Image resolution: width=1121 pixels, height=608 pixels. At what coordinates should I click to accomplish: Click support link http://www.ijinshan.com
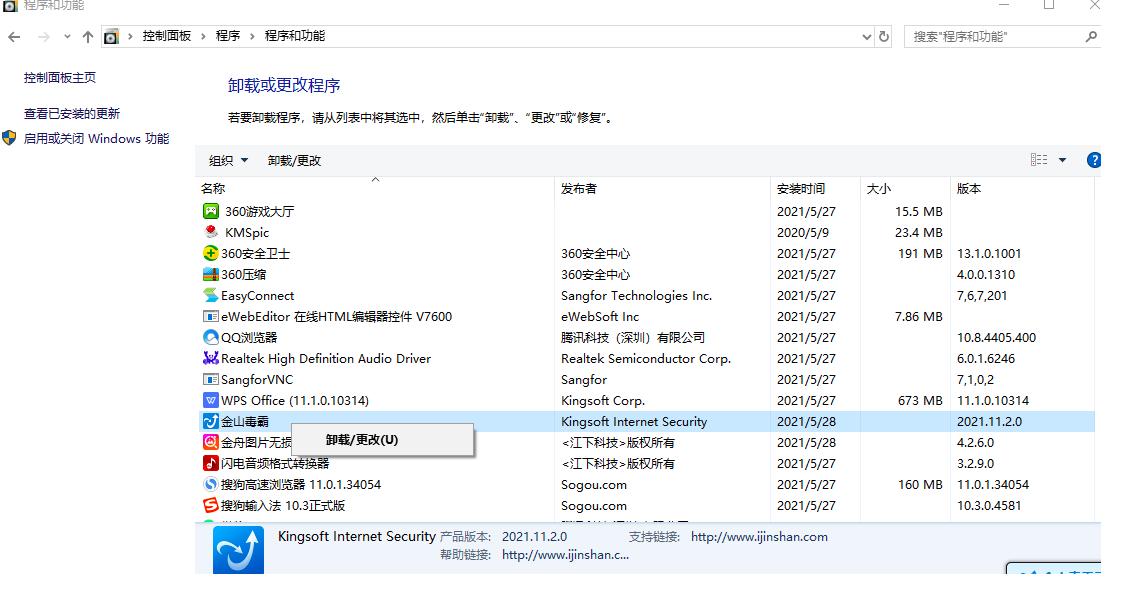point(759,536)
